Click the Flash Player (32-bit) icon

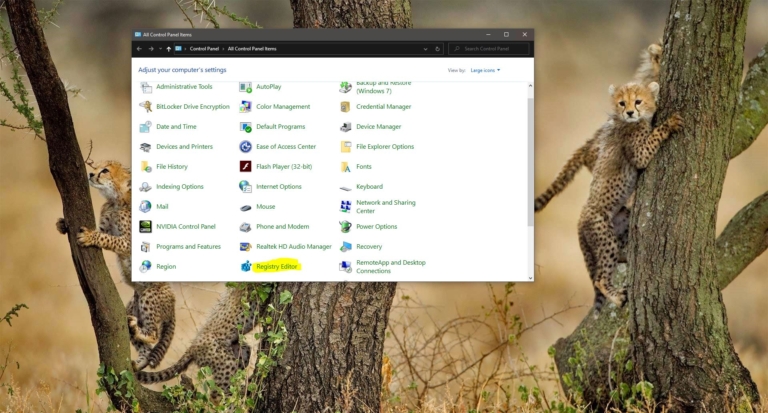pyautogui.click(x=245, y=167)
